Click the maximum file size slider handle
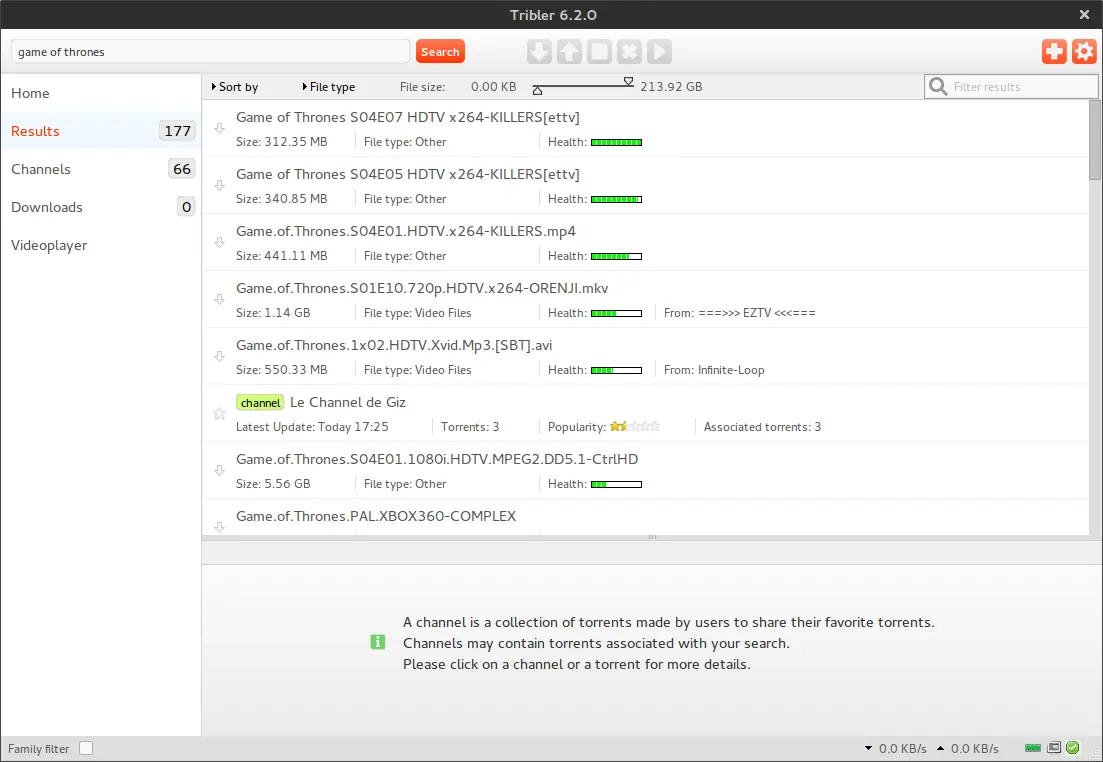The width and height of the screenshot is (1103, 762). tap(628, 82)
